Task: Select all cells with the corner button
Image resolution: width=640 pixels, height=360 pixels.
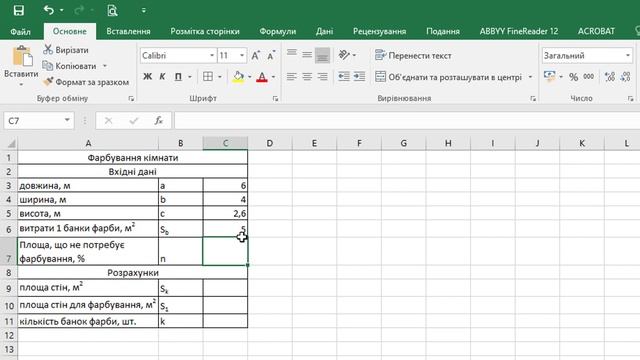Action: point(11,143)
